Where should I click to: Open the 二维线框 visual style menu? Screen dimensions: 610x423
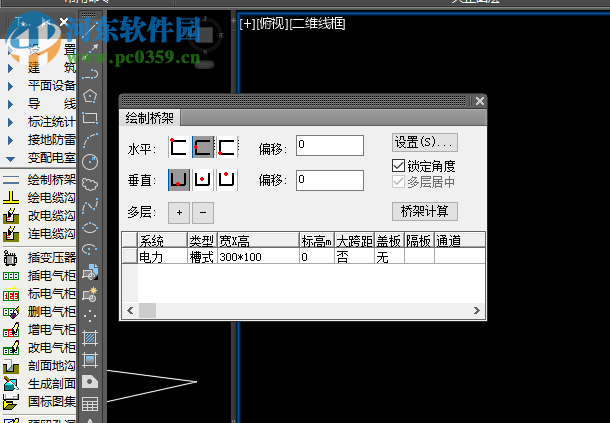click(318, 24)
